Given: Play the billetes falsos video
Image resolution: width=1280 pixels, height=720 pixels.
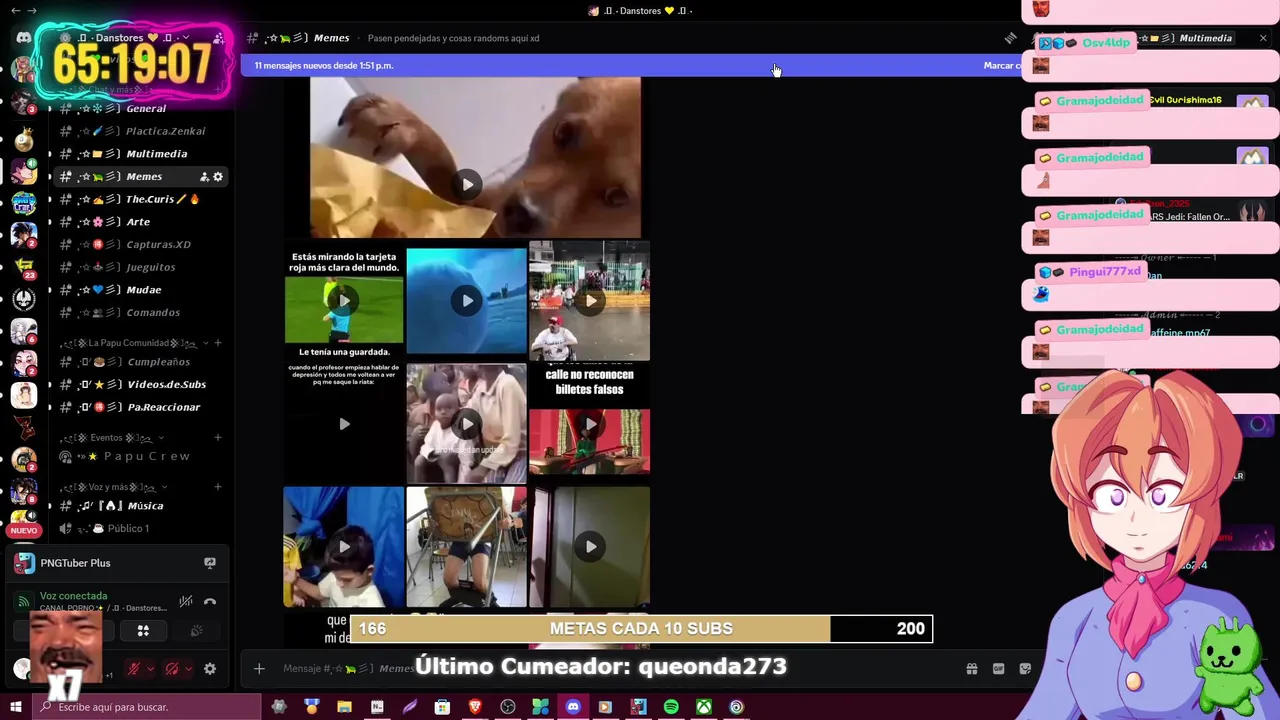Looking at the screenshot, I should (x=590, y=424).
